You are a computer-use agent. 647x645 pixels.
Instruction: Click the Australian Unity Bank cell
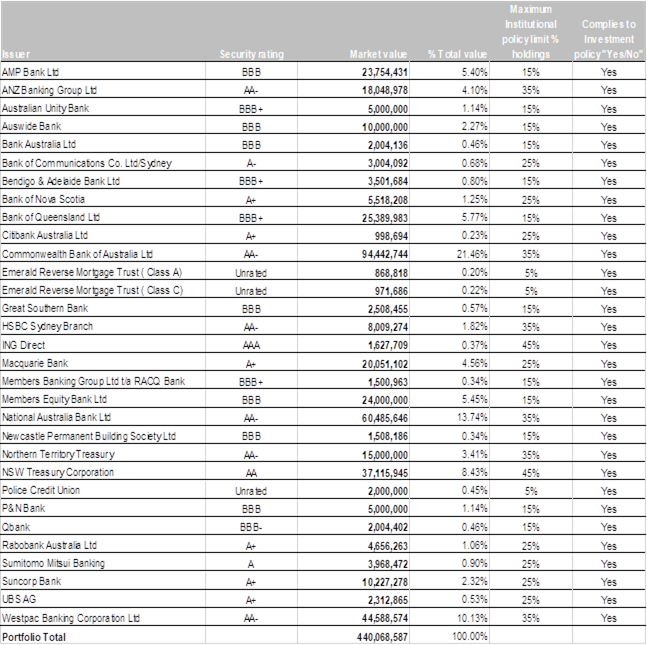[x=46, y=108]
